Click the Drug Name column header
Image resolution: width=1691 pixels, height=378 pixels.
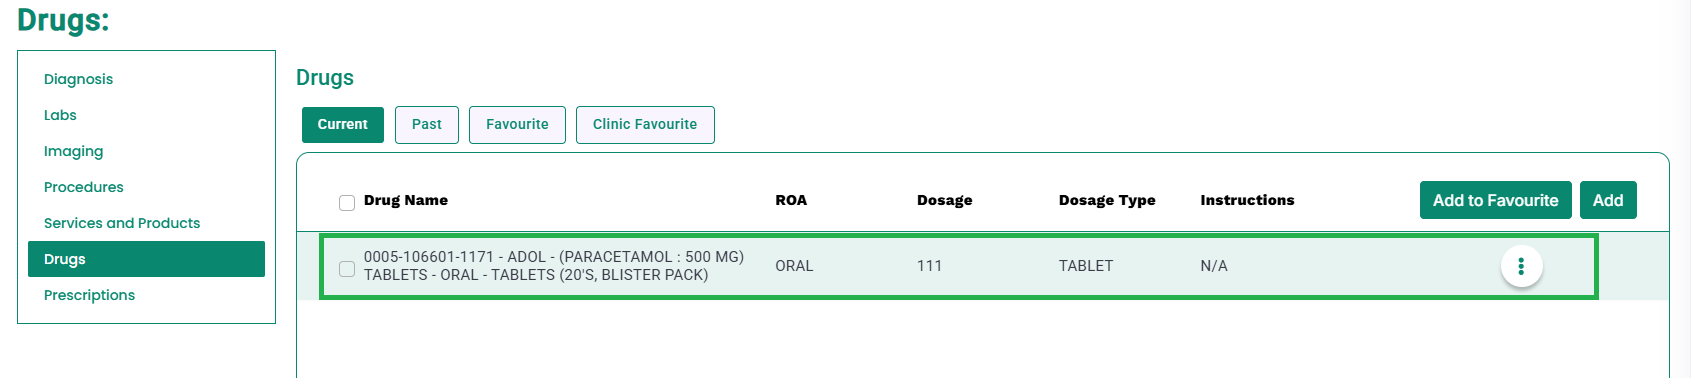tap(406, 200)
